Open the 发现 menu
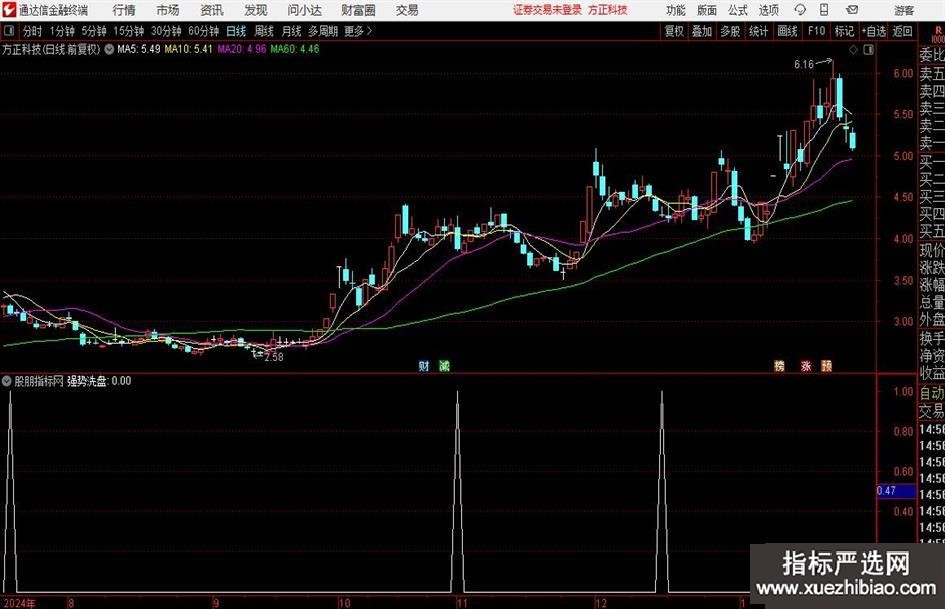Screen dimensions: 945x609 (256, 10)
